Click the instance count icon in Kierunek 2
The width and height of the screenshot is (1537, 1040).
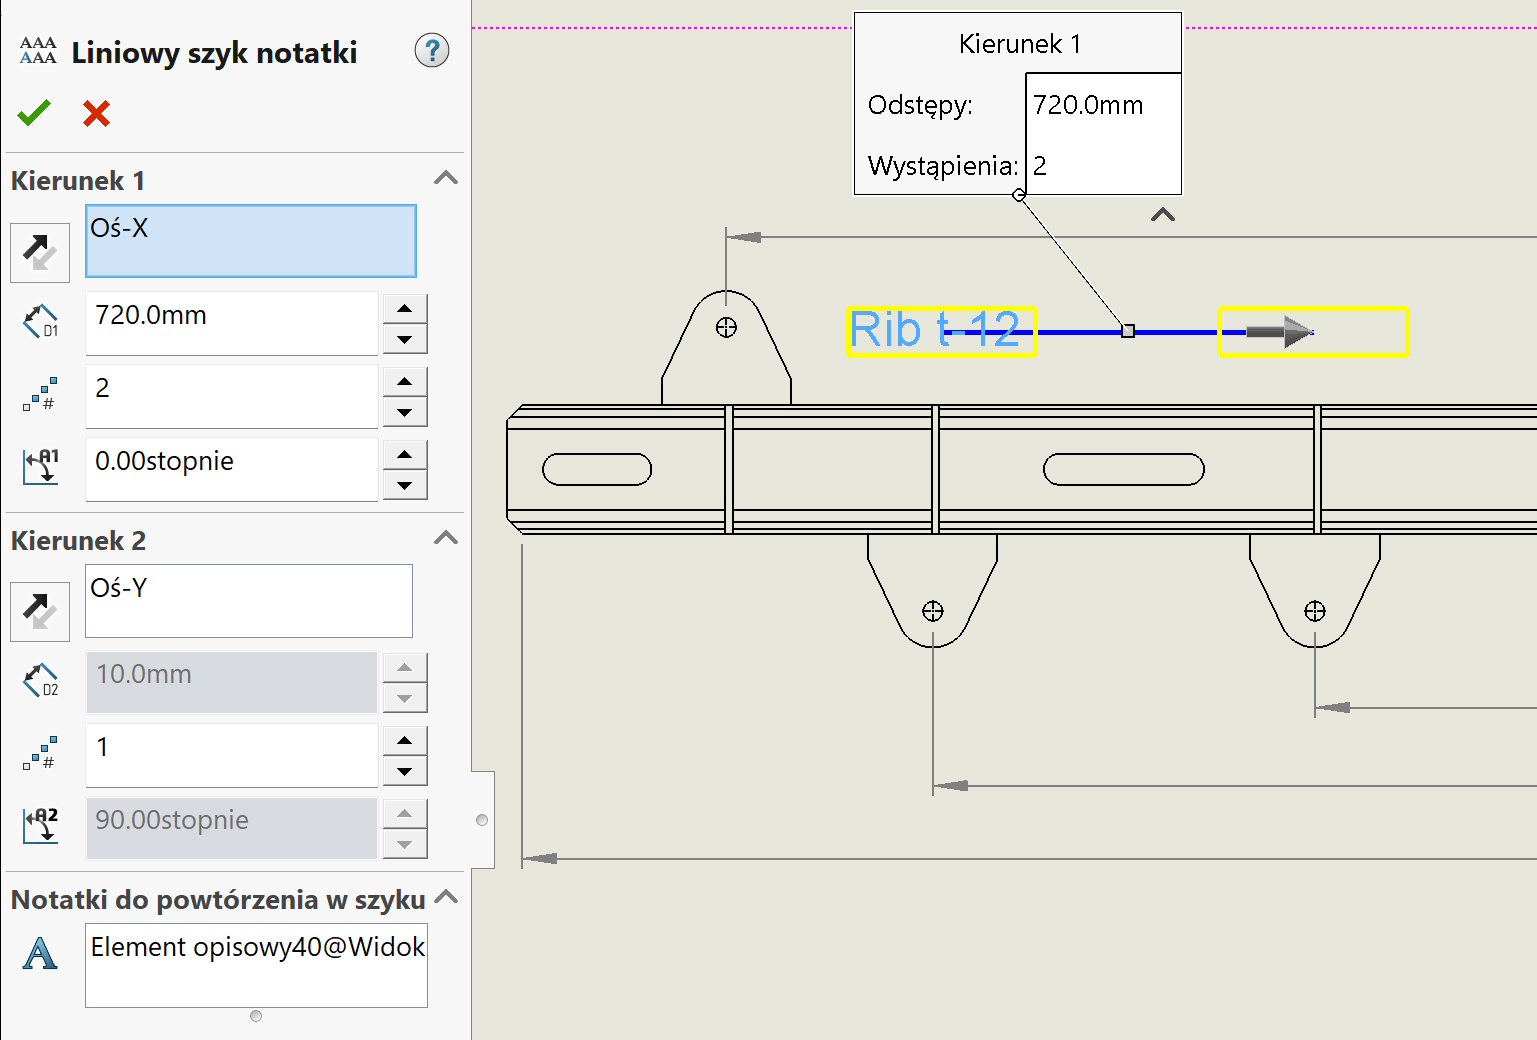pos(40,754)
